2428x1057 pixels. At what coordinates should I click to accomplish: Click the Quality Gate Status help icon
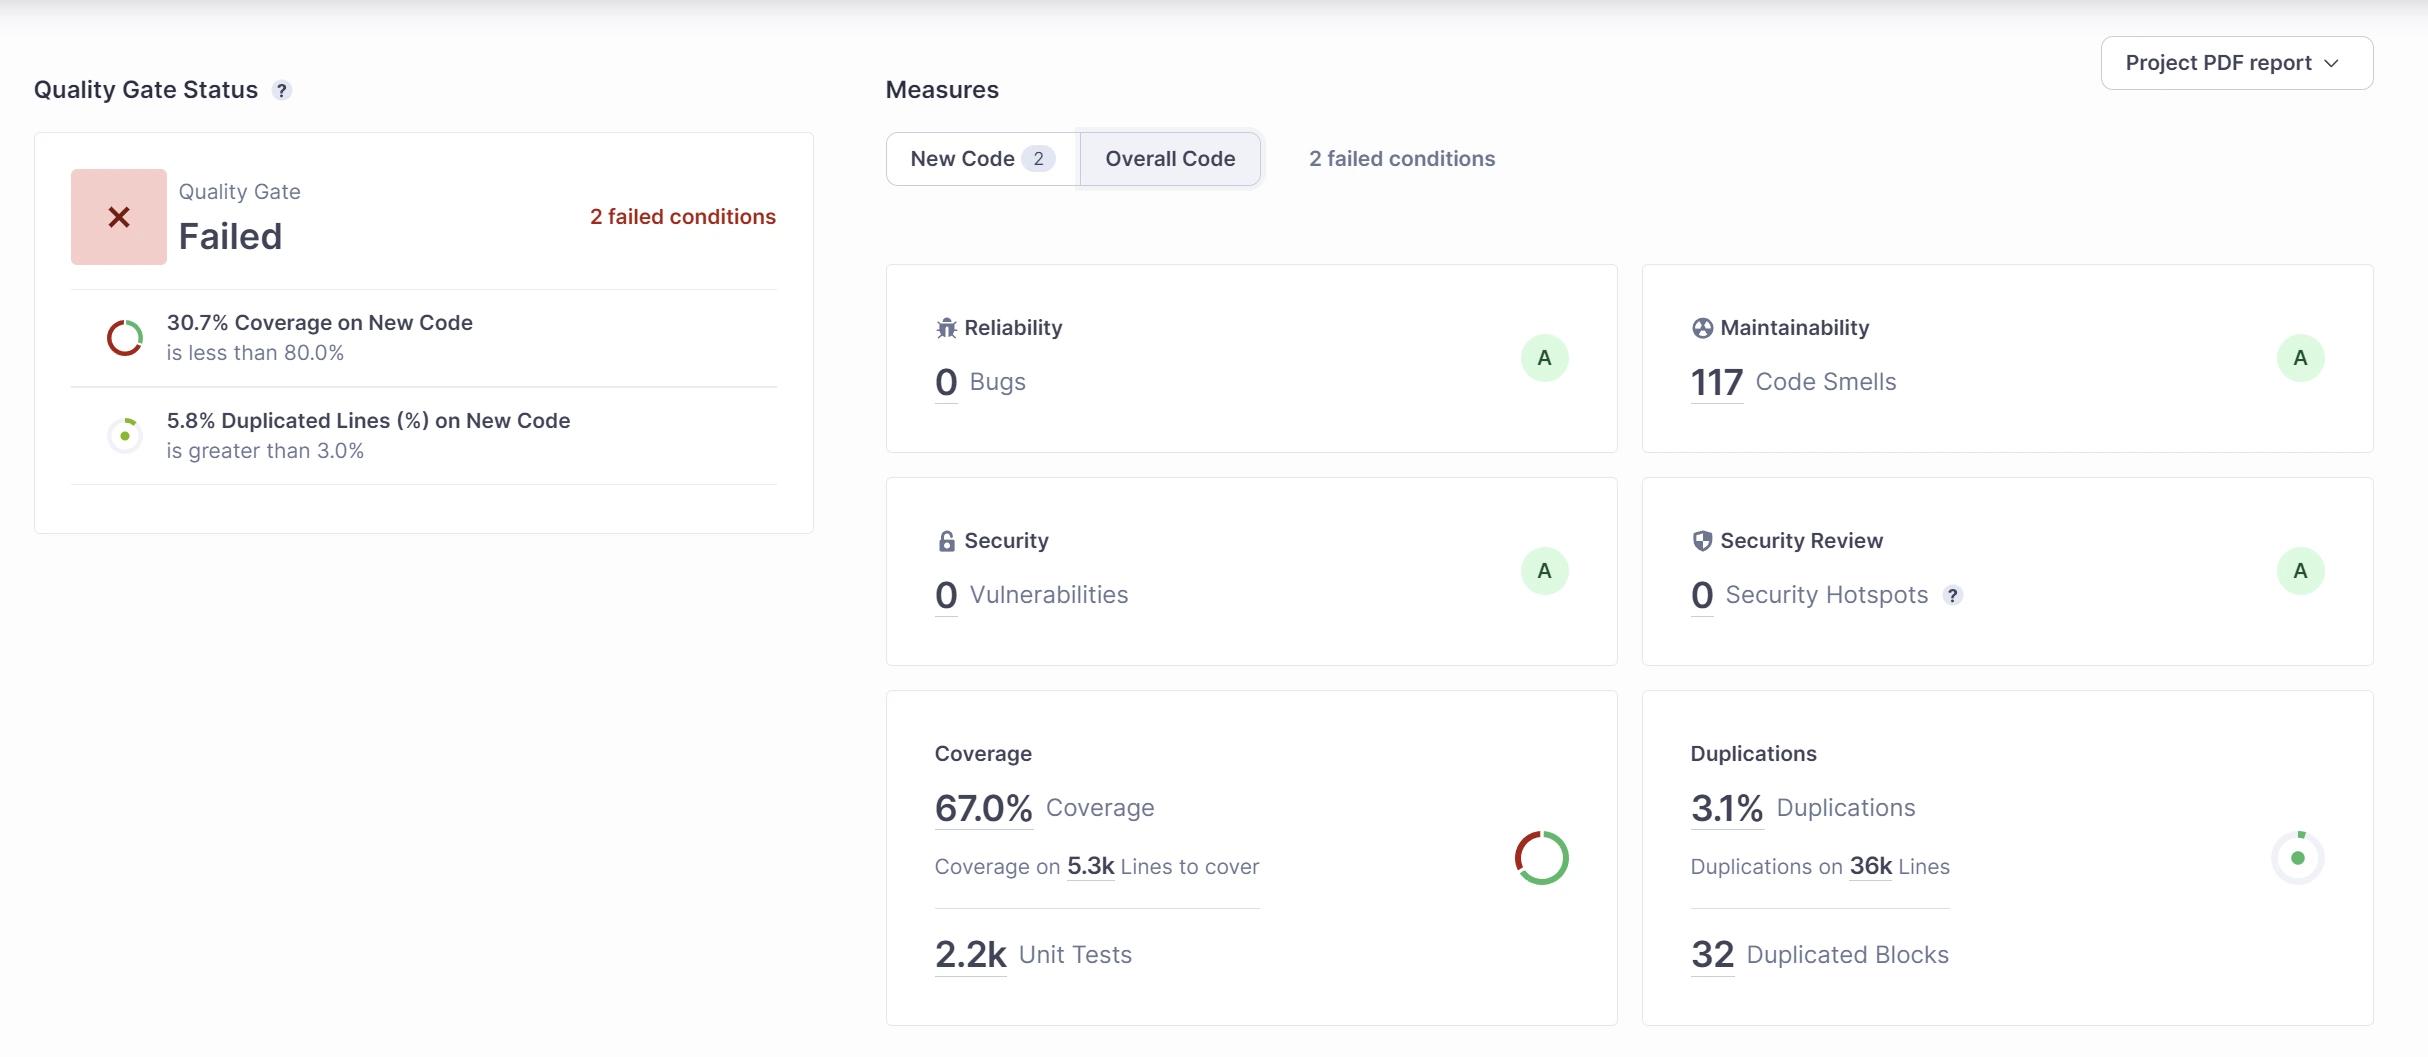pyautogui.click(x=282, y=90)
